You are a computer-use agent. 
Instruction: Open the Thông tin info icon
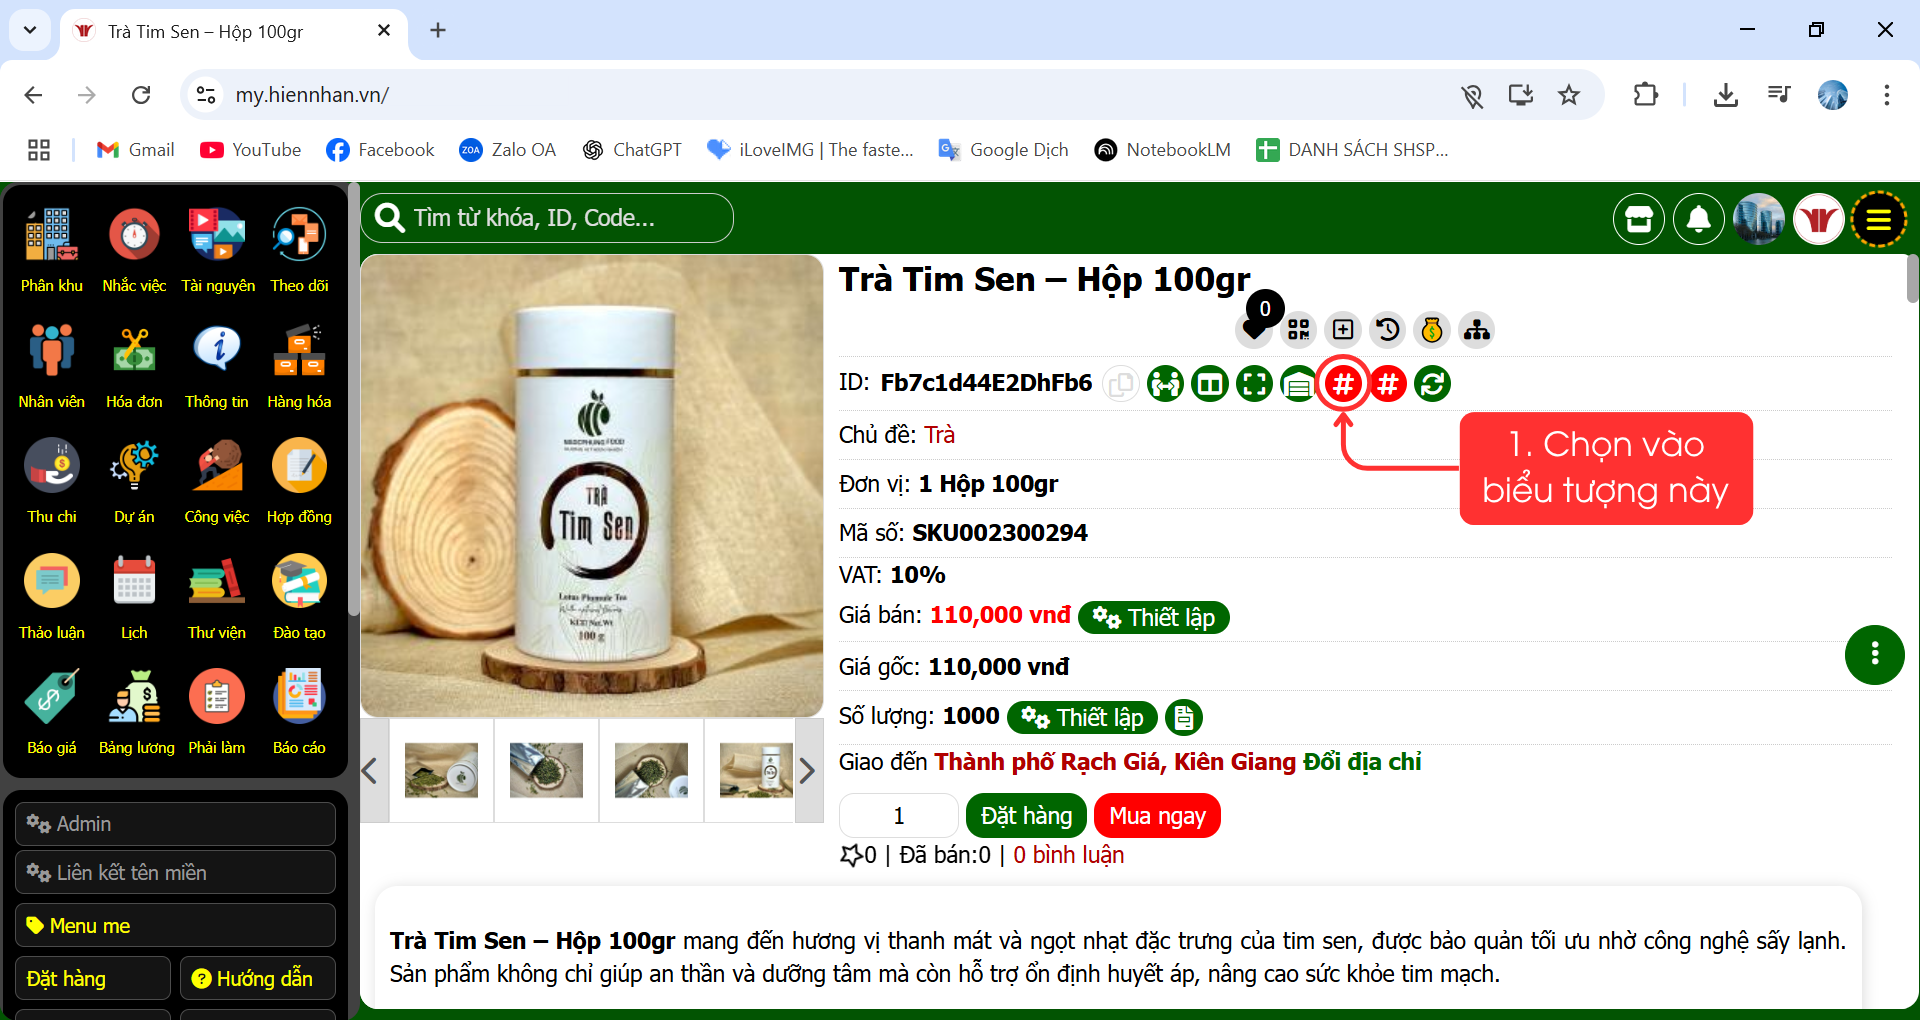coord(217,351)
